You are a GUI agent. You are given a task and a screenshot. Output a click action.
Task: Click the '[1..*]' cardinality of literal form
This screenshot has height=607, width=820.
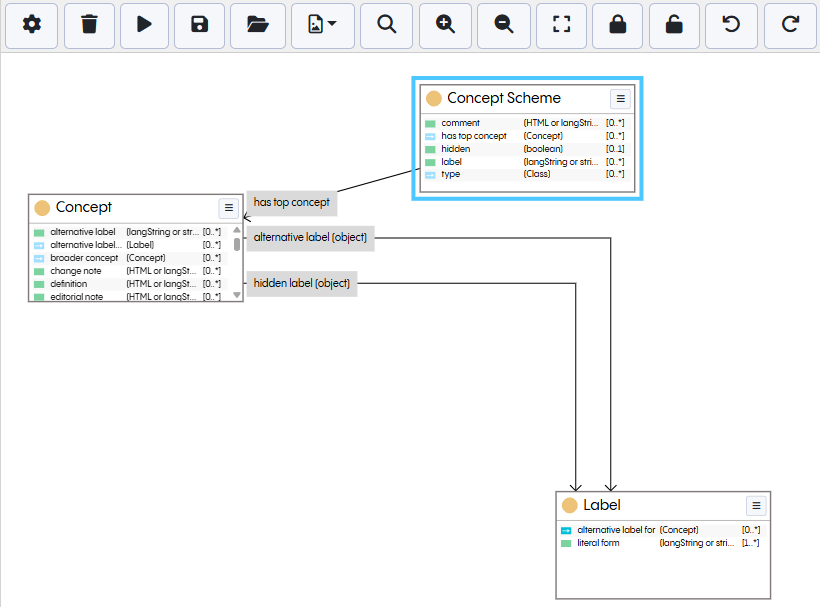tap(750, 543)
